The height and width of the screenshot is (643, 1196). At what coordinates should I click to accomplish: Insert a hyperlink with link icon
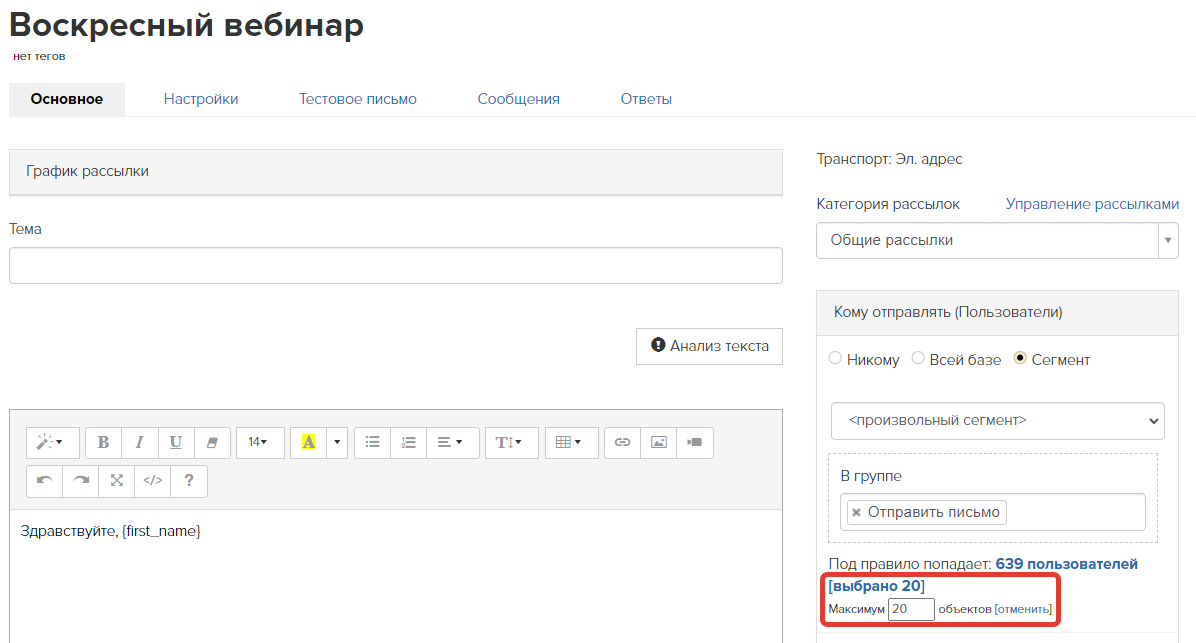622,442
